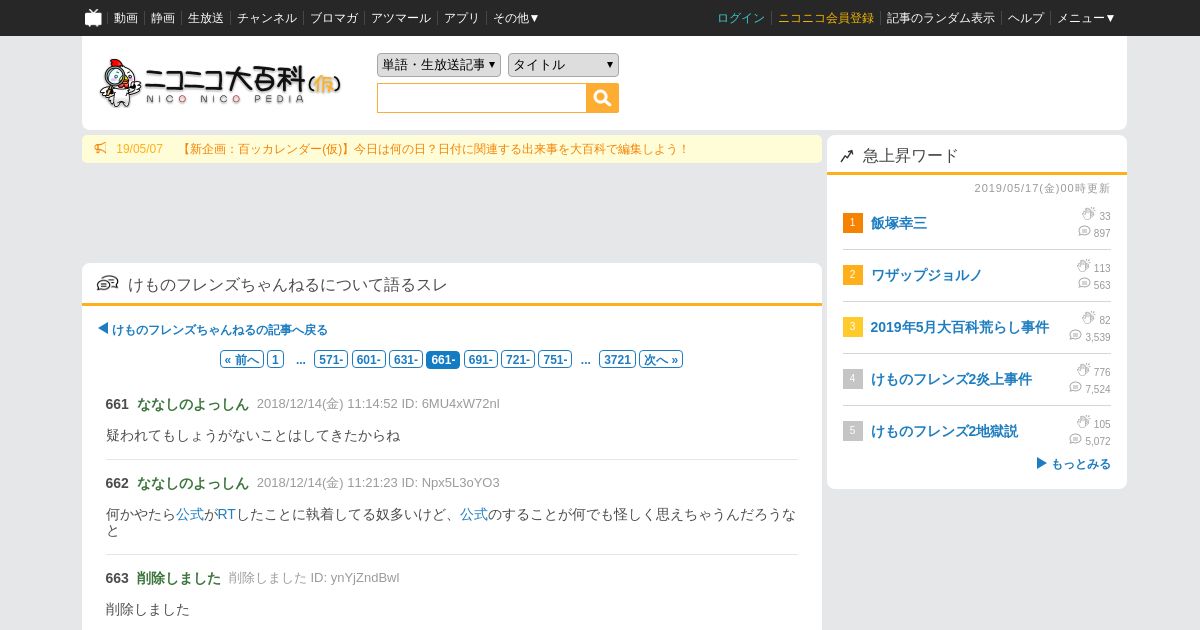Go to next page 次へ »
This screenshot has width=1200, height=630.
point(661,359)
